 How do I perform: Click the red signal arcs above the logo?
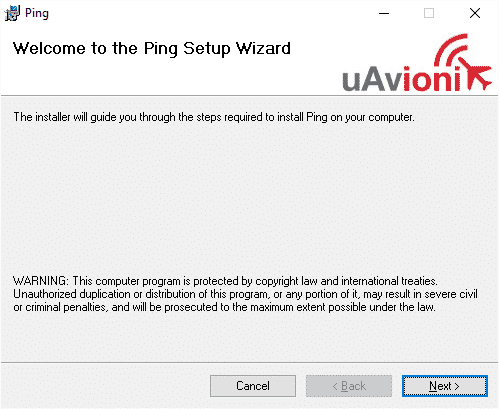tap(451, 49)
